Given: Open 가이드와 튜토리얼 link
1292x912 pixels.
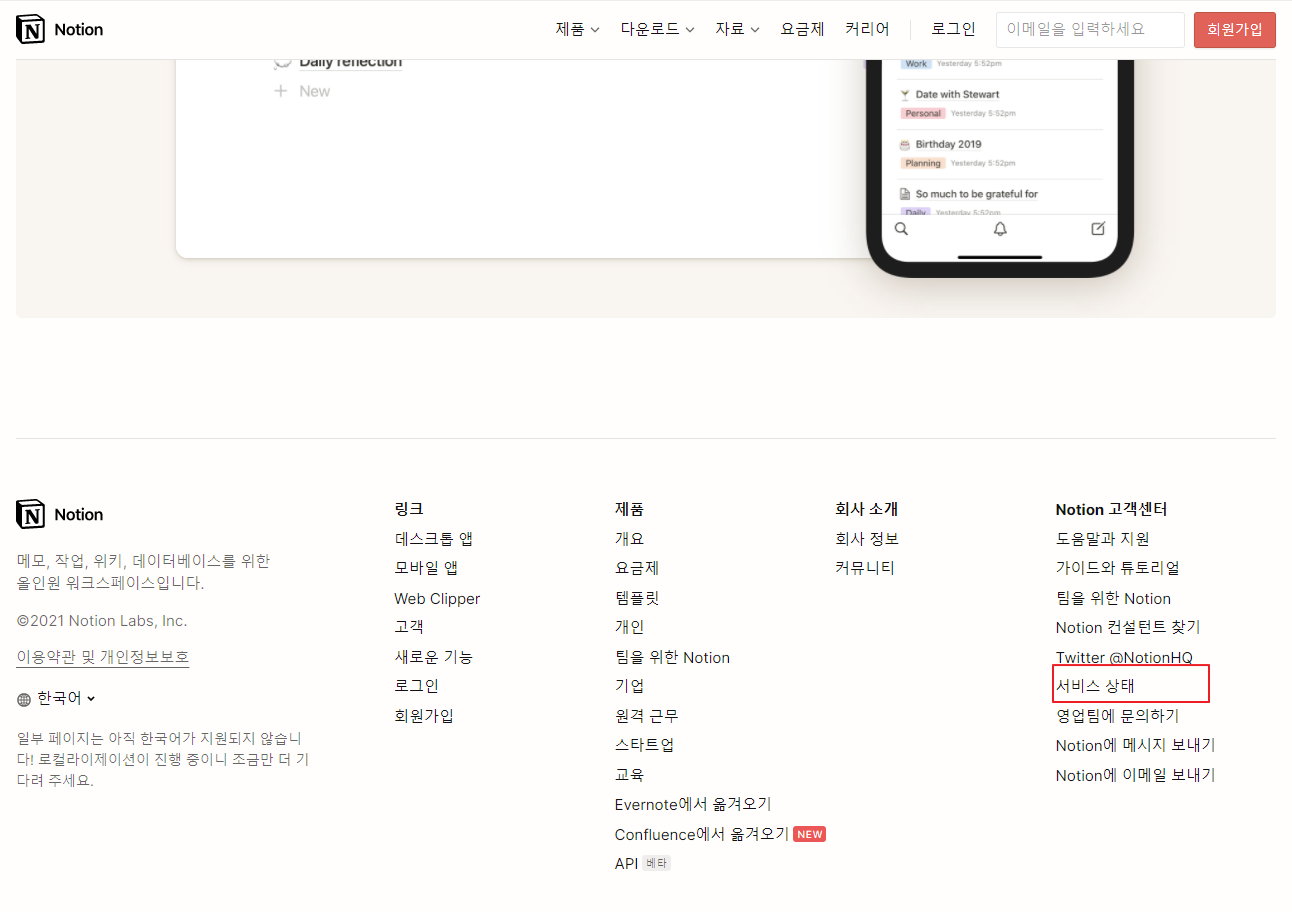Looking at the screenshot, I should 1117,568.
